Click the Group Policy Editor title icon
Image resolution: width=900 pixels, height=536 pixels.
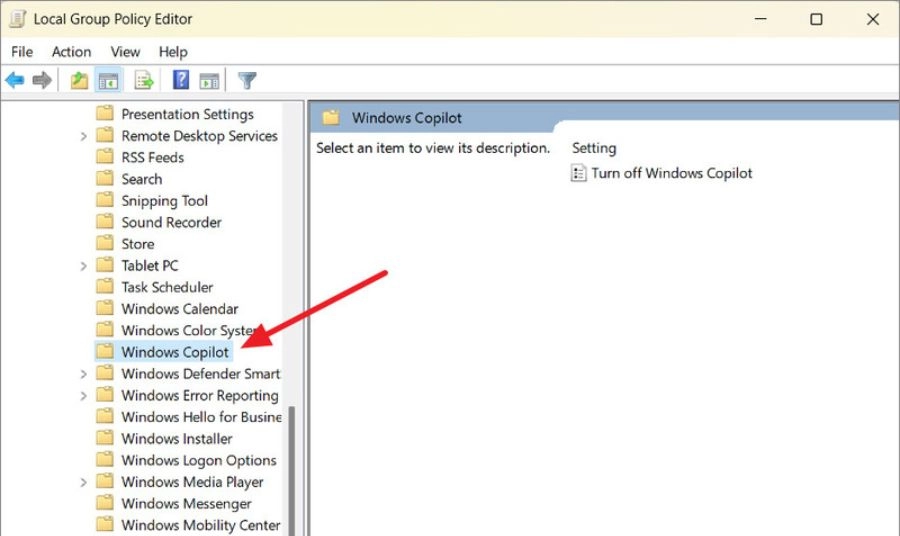click(18, 19)
